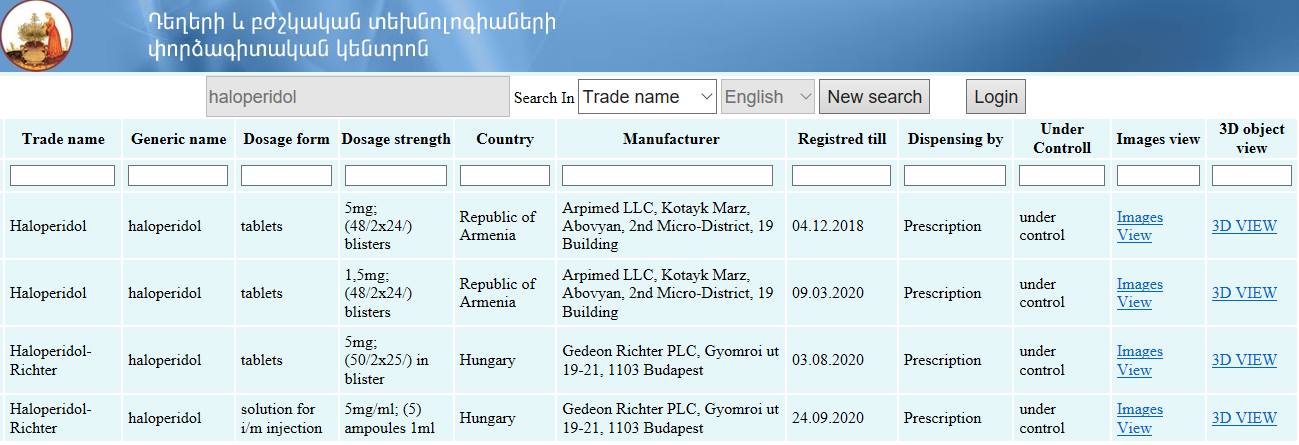Click the Dosage form column filter box

(286, 176)
